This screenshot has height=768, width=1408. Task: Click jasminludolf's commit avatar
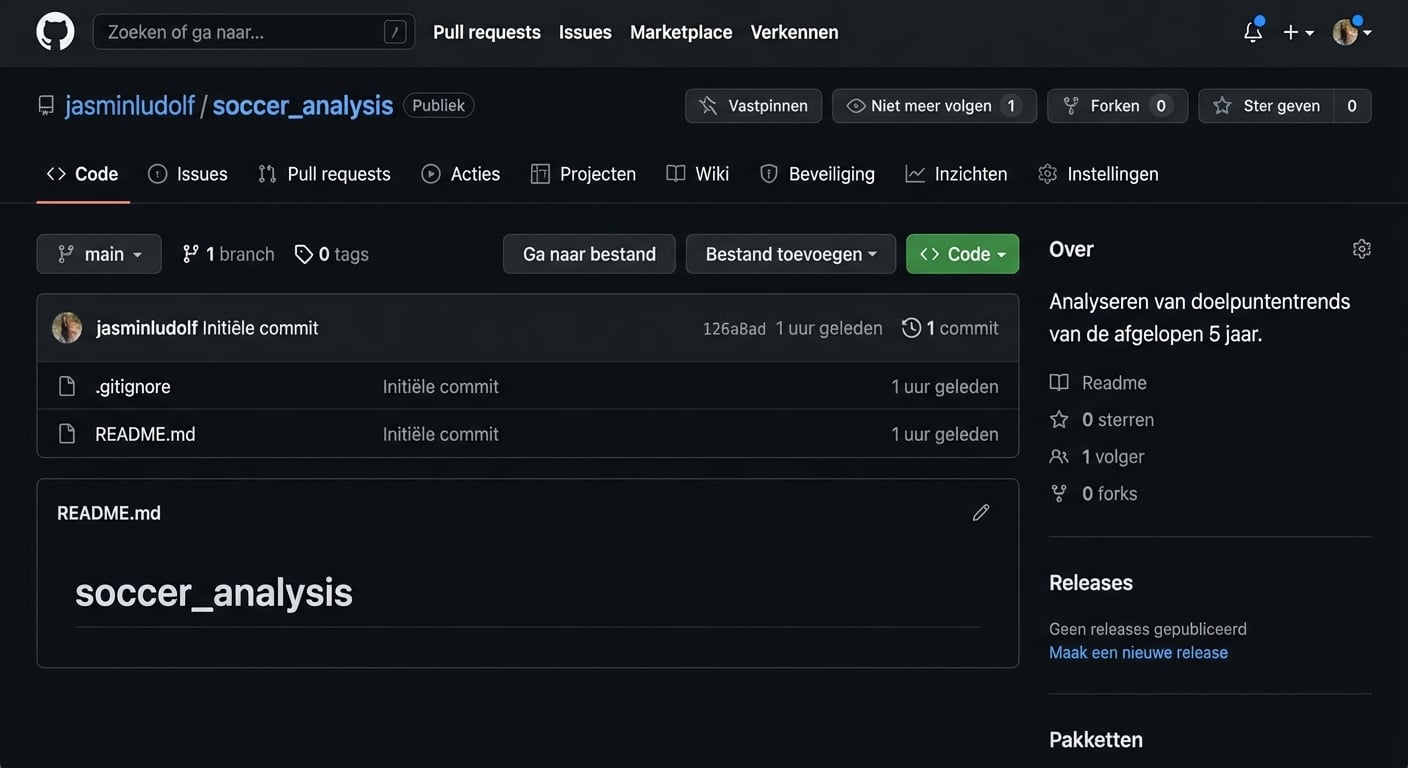pyautogui.click(x=67, y=328)
